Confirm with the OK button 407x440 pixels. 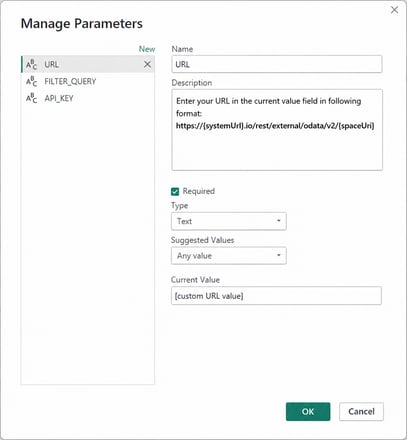coord(308,412)
